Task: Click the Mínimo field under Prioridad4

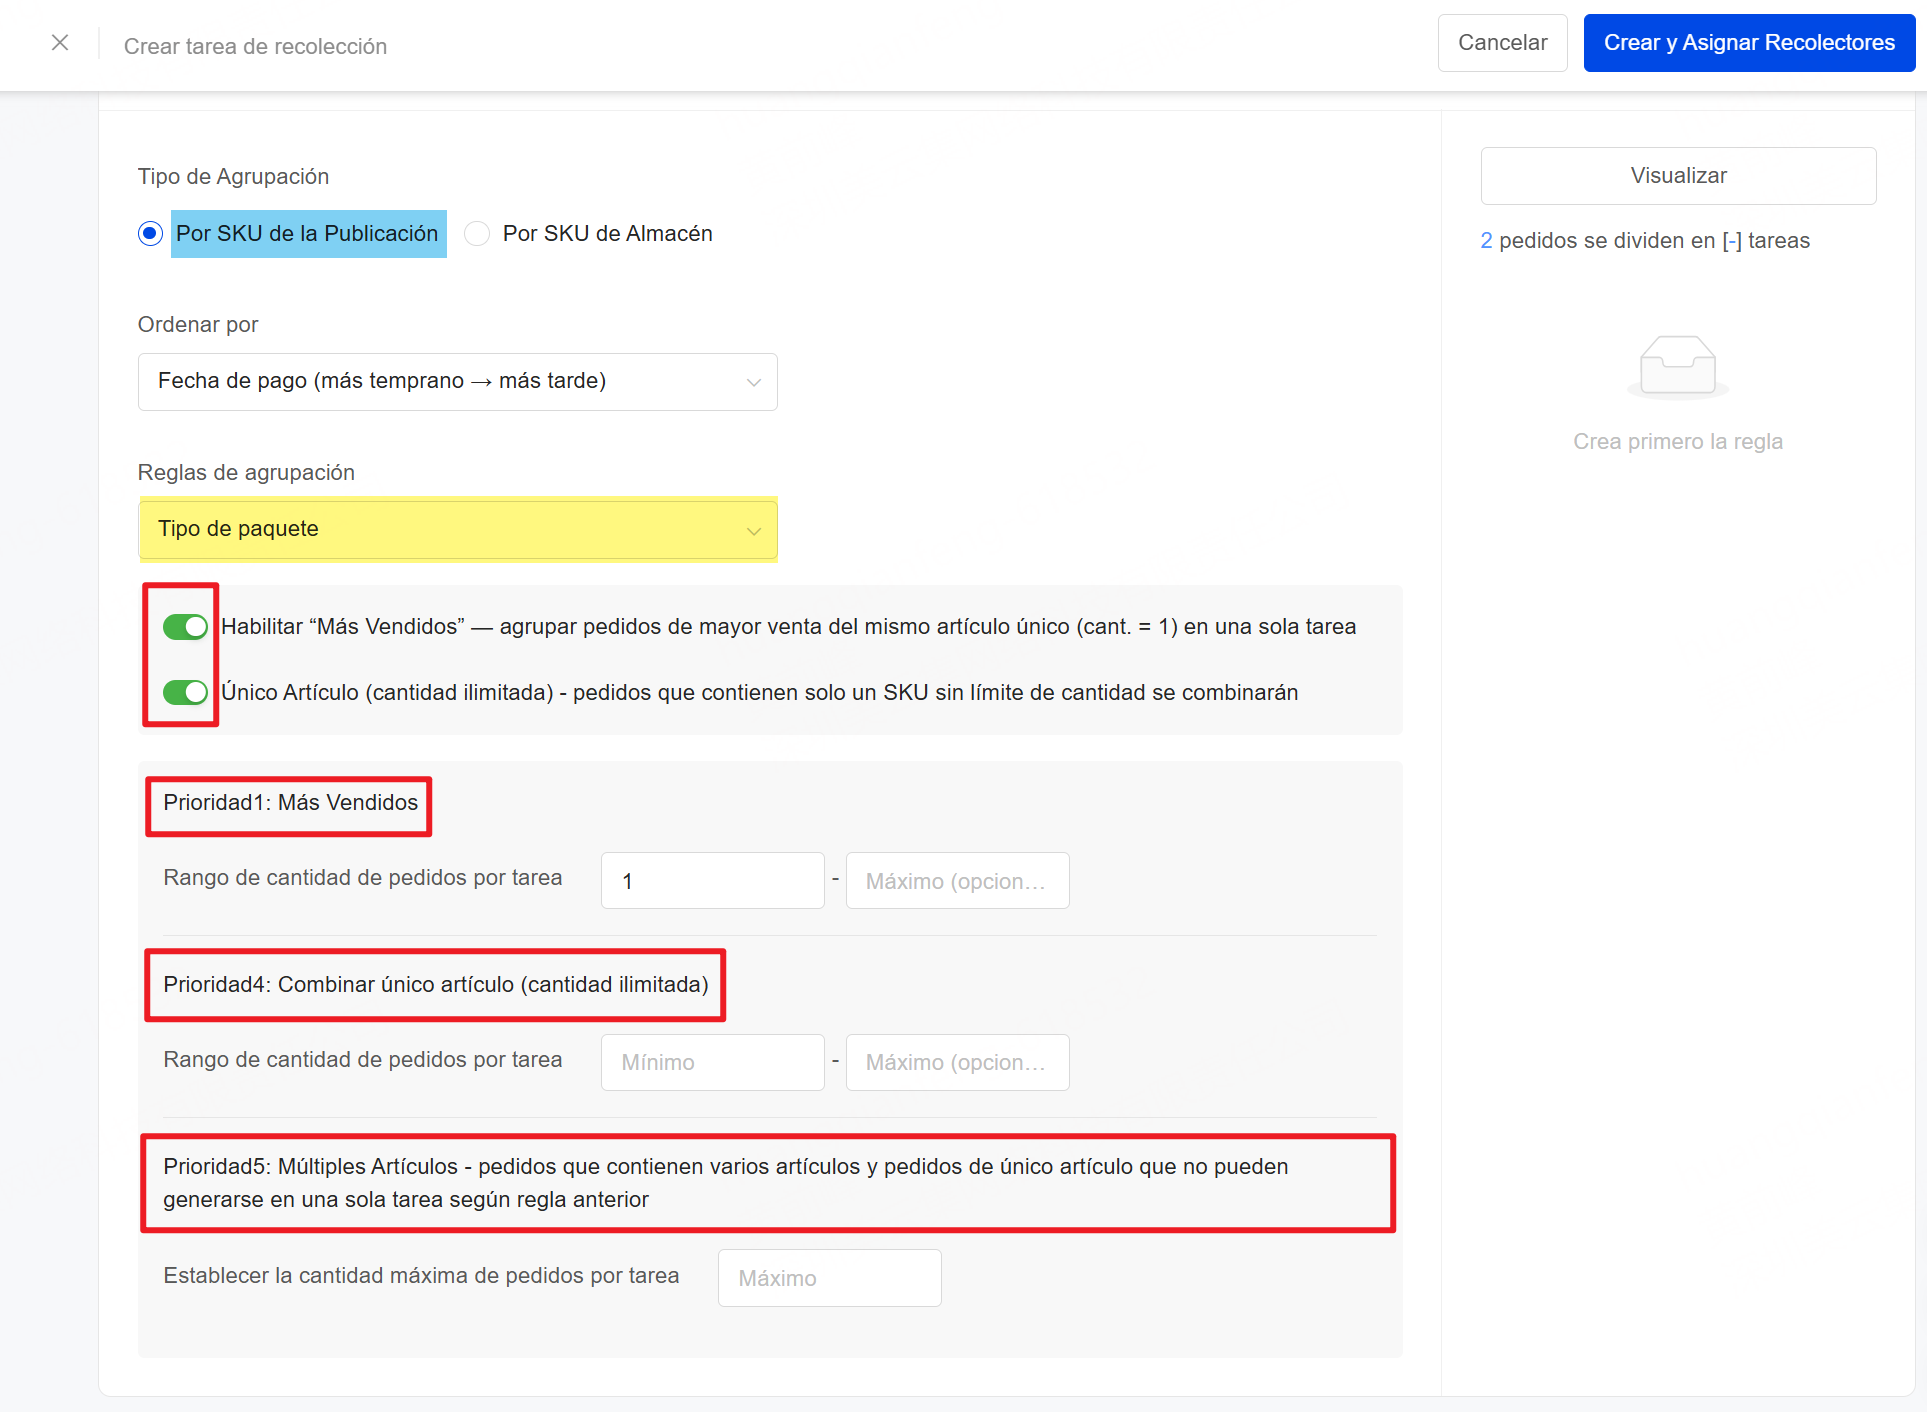Action: tap(711, 1062)
